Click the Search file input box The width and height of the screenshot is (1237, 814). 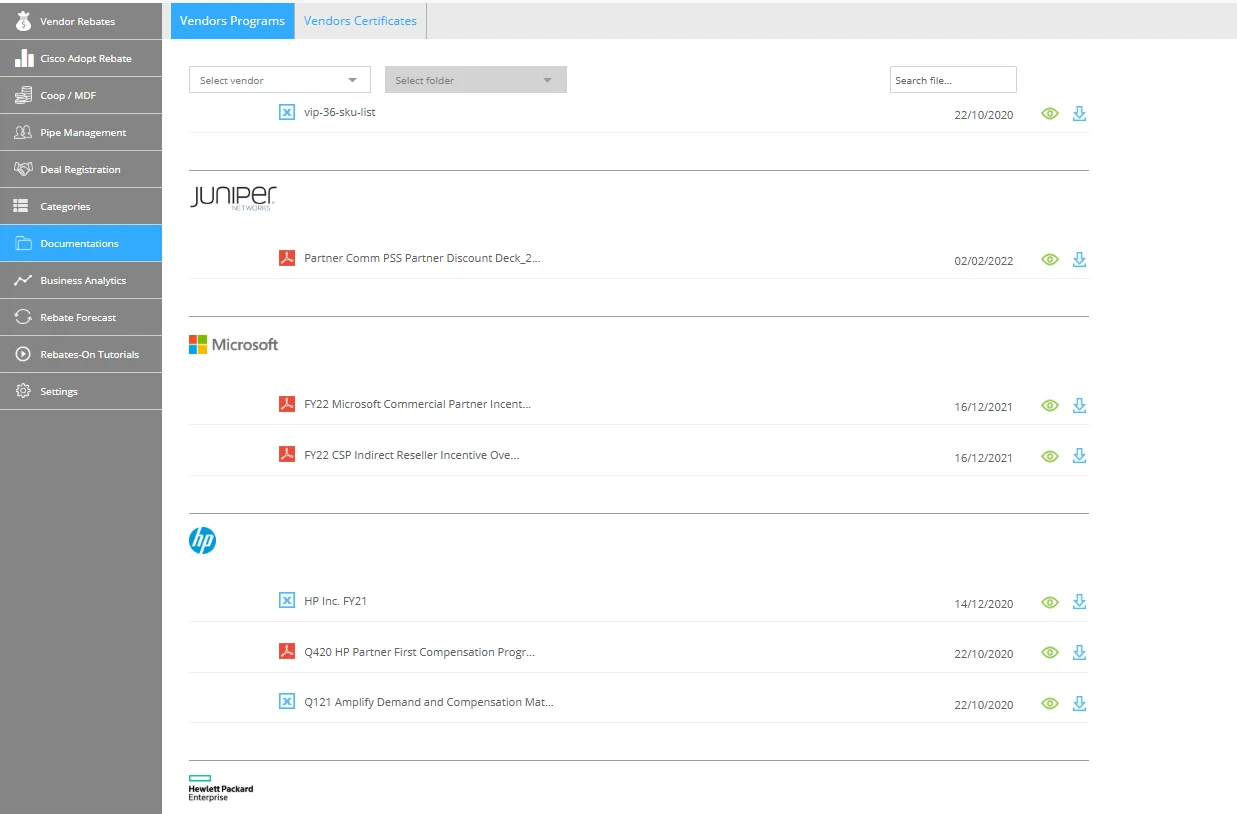[x=953, y=80]
